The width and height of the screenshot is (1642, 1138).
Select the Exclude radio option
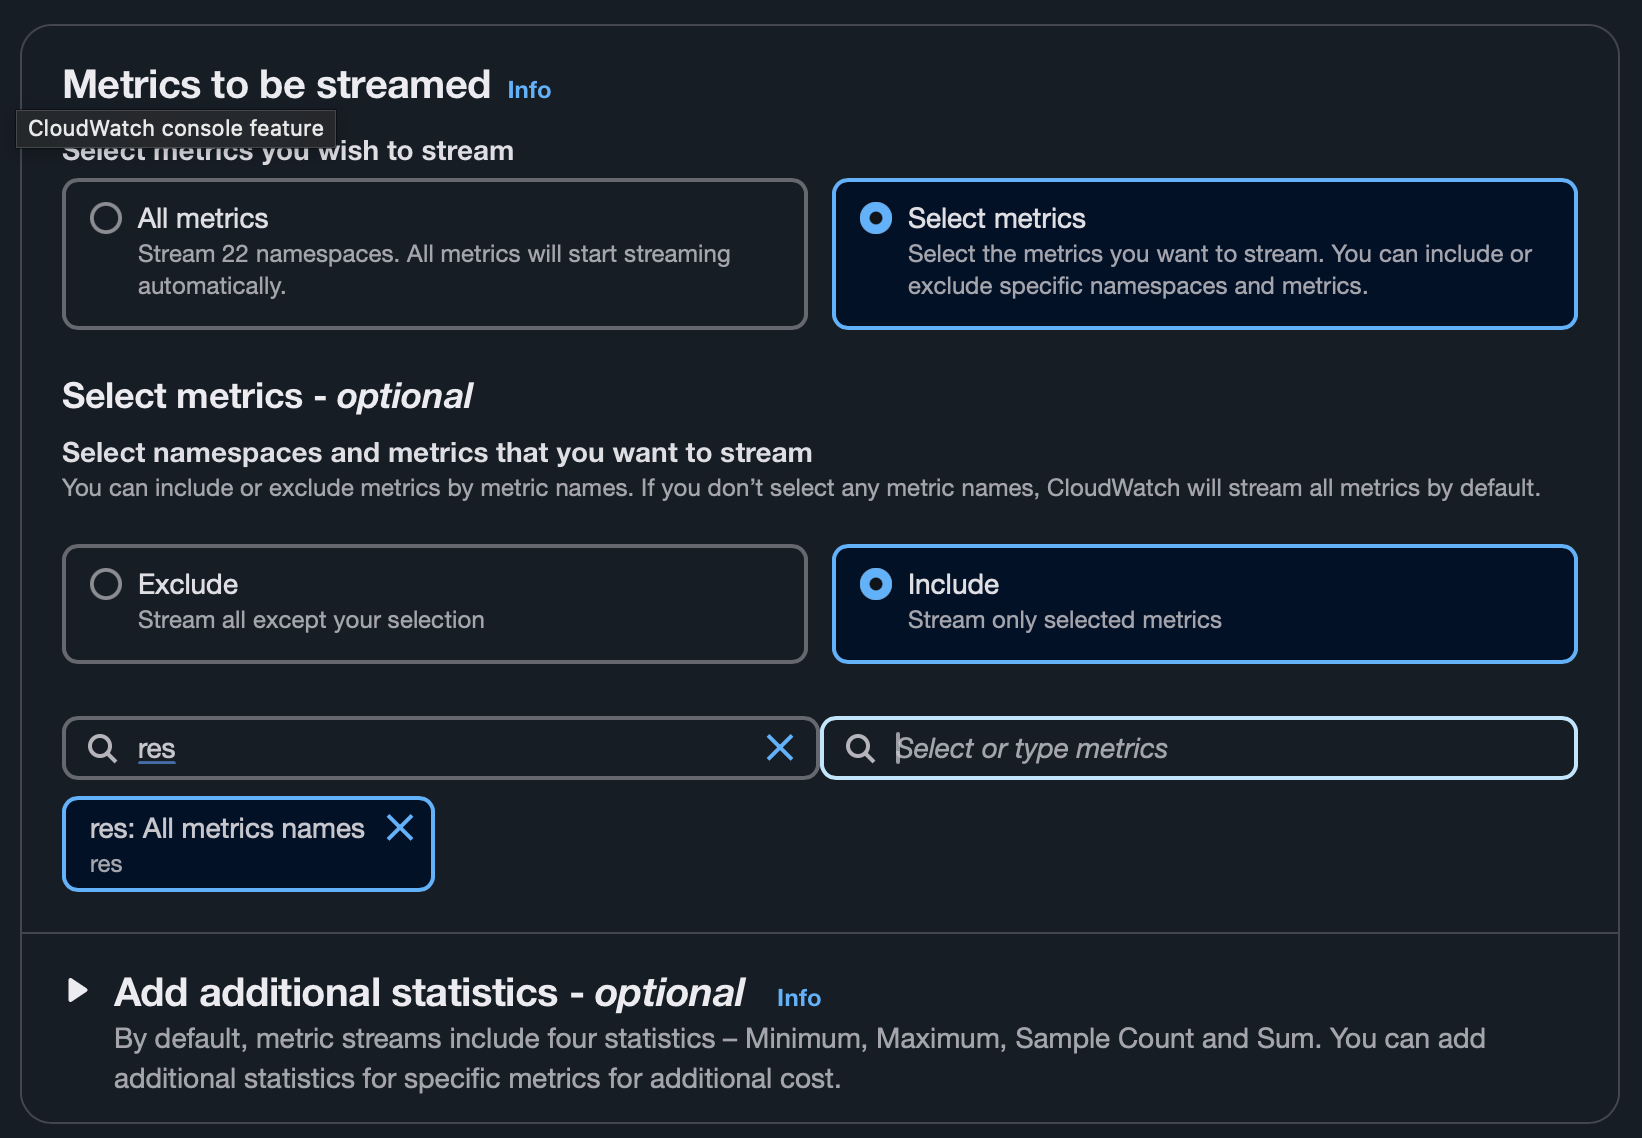pos(106,584)
